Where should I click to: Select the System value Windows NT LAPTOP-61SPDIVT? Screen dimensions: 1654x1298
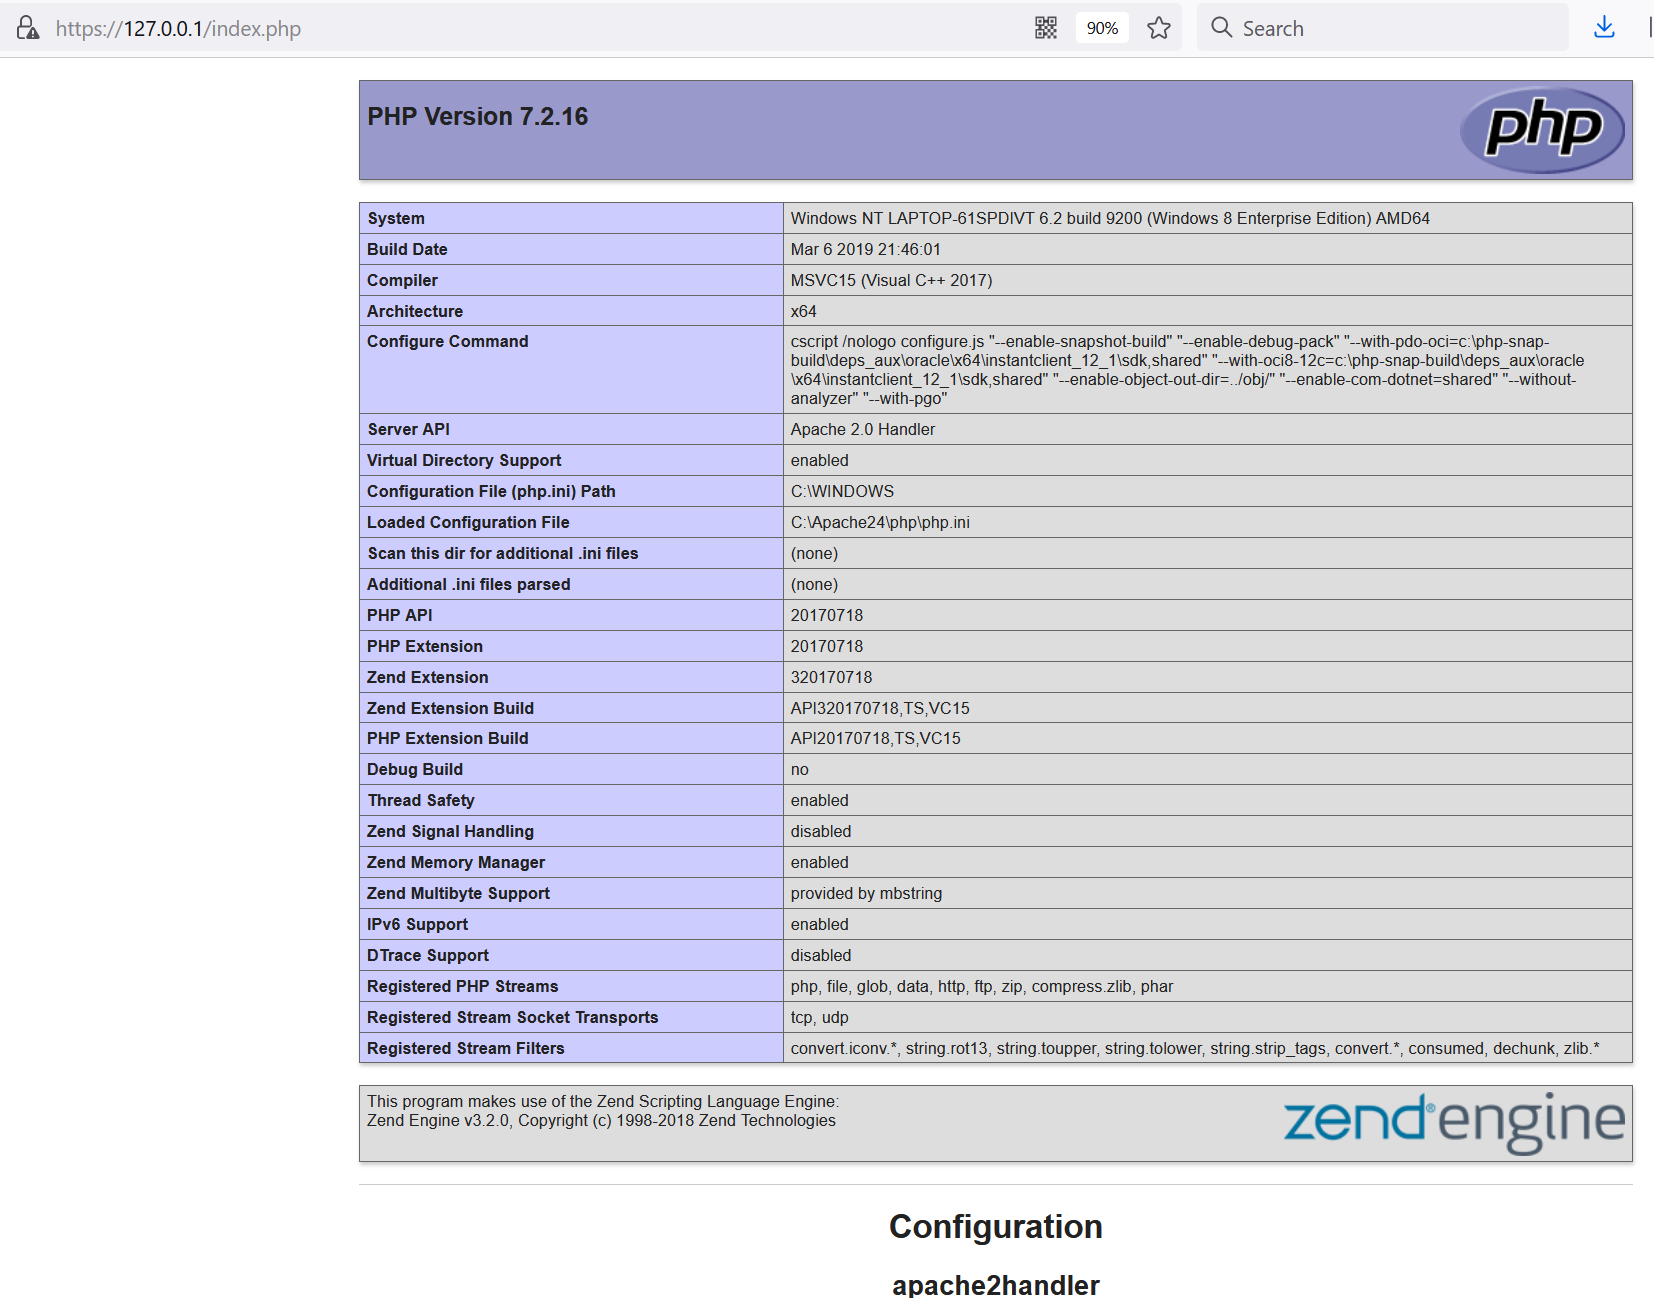(x=1110, y=218)
